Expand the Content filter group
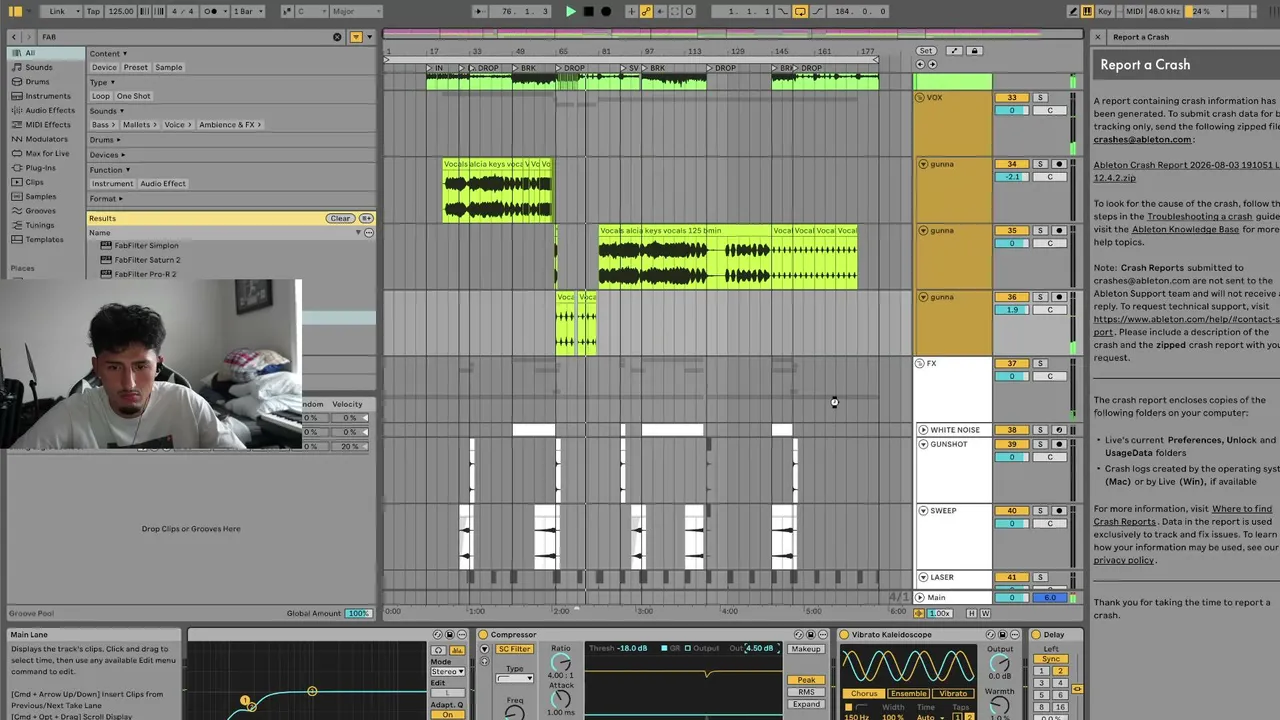The image size is (1280, 720). point(108,53)
